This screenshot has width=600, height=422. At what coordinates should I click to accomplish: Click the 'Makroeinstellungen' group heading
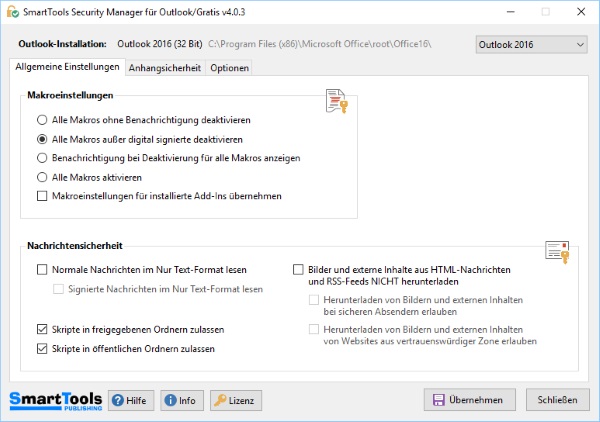tap(70, 95)
